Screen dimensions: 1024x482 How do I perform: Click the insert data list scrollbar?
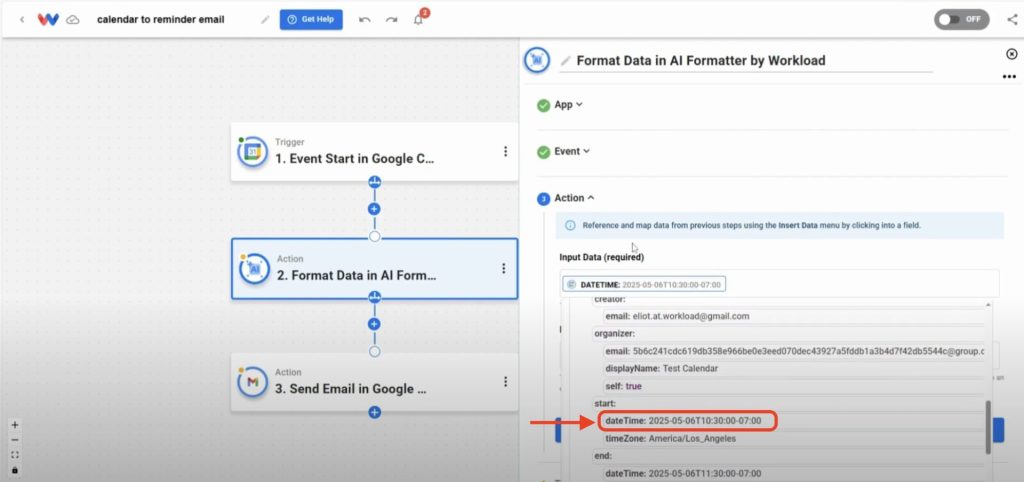pyautogui.click(x=989, y=426)
